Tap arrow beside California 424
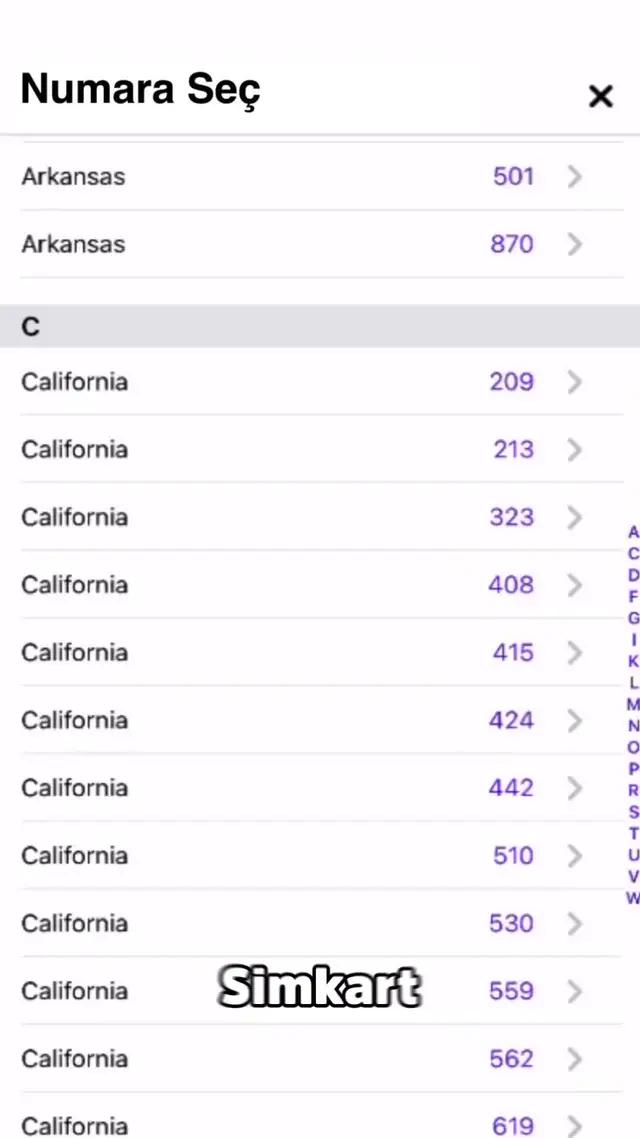This screenshot has height=1138, width=640. (574, 721)
